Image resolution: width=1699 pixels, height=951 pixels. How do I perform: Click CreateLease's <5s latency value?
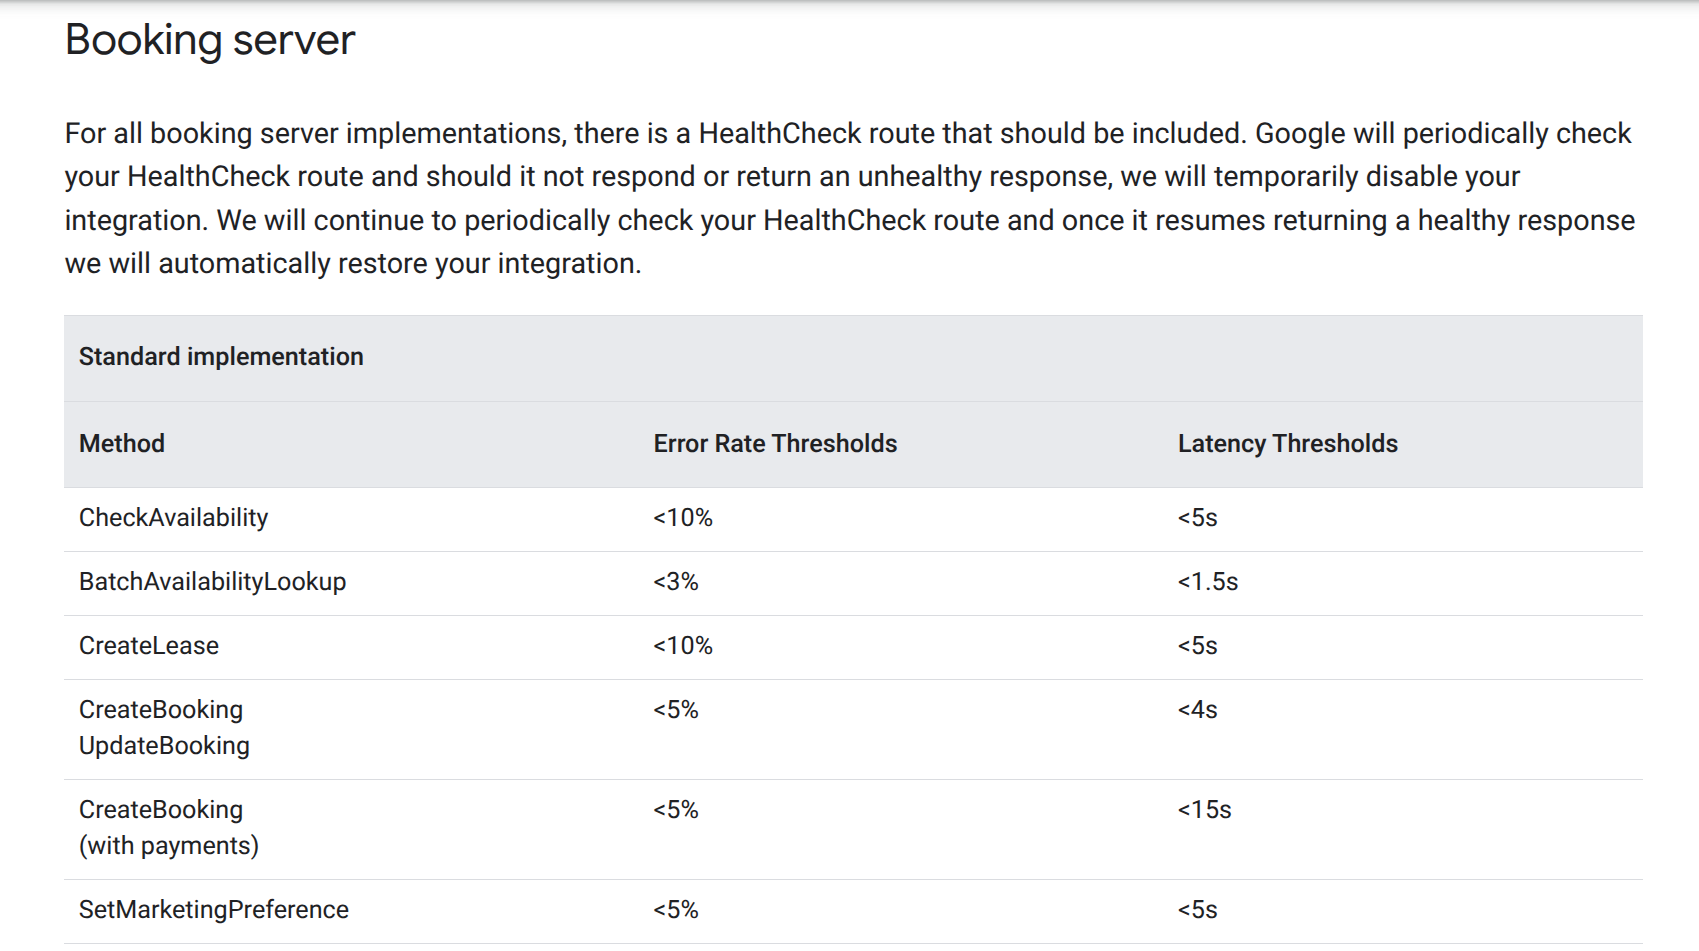[1198, 646]
